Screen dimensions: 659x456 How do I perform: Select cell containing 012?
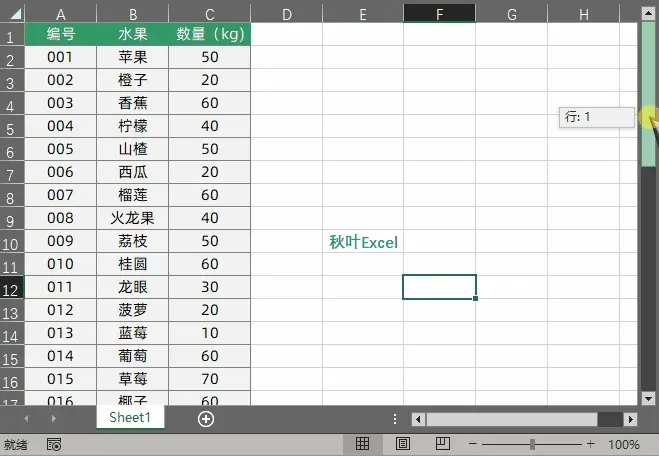pyautogui.click(x=61, y=310)
